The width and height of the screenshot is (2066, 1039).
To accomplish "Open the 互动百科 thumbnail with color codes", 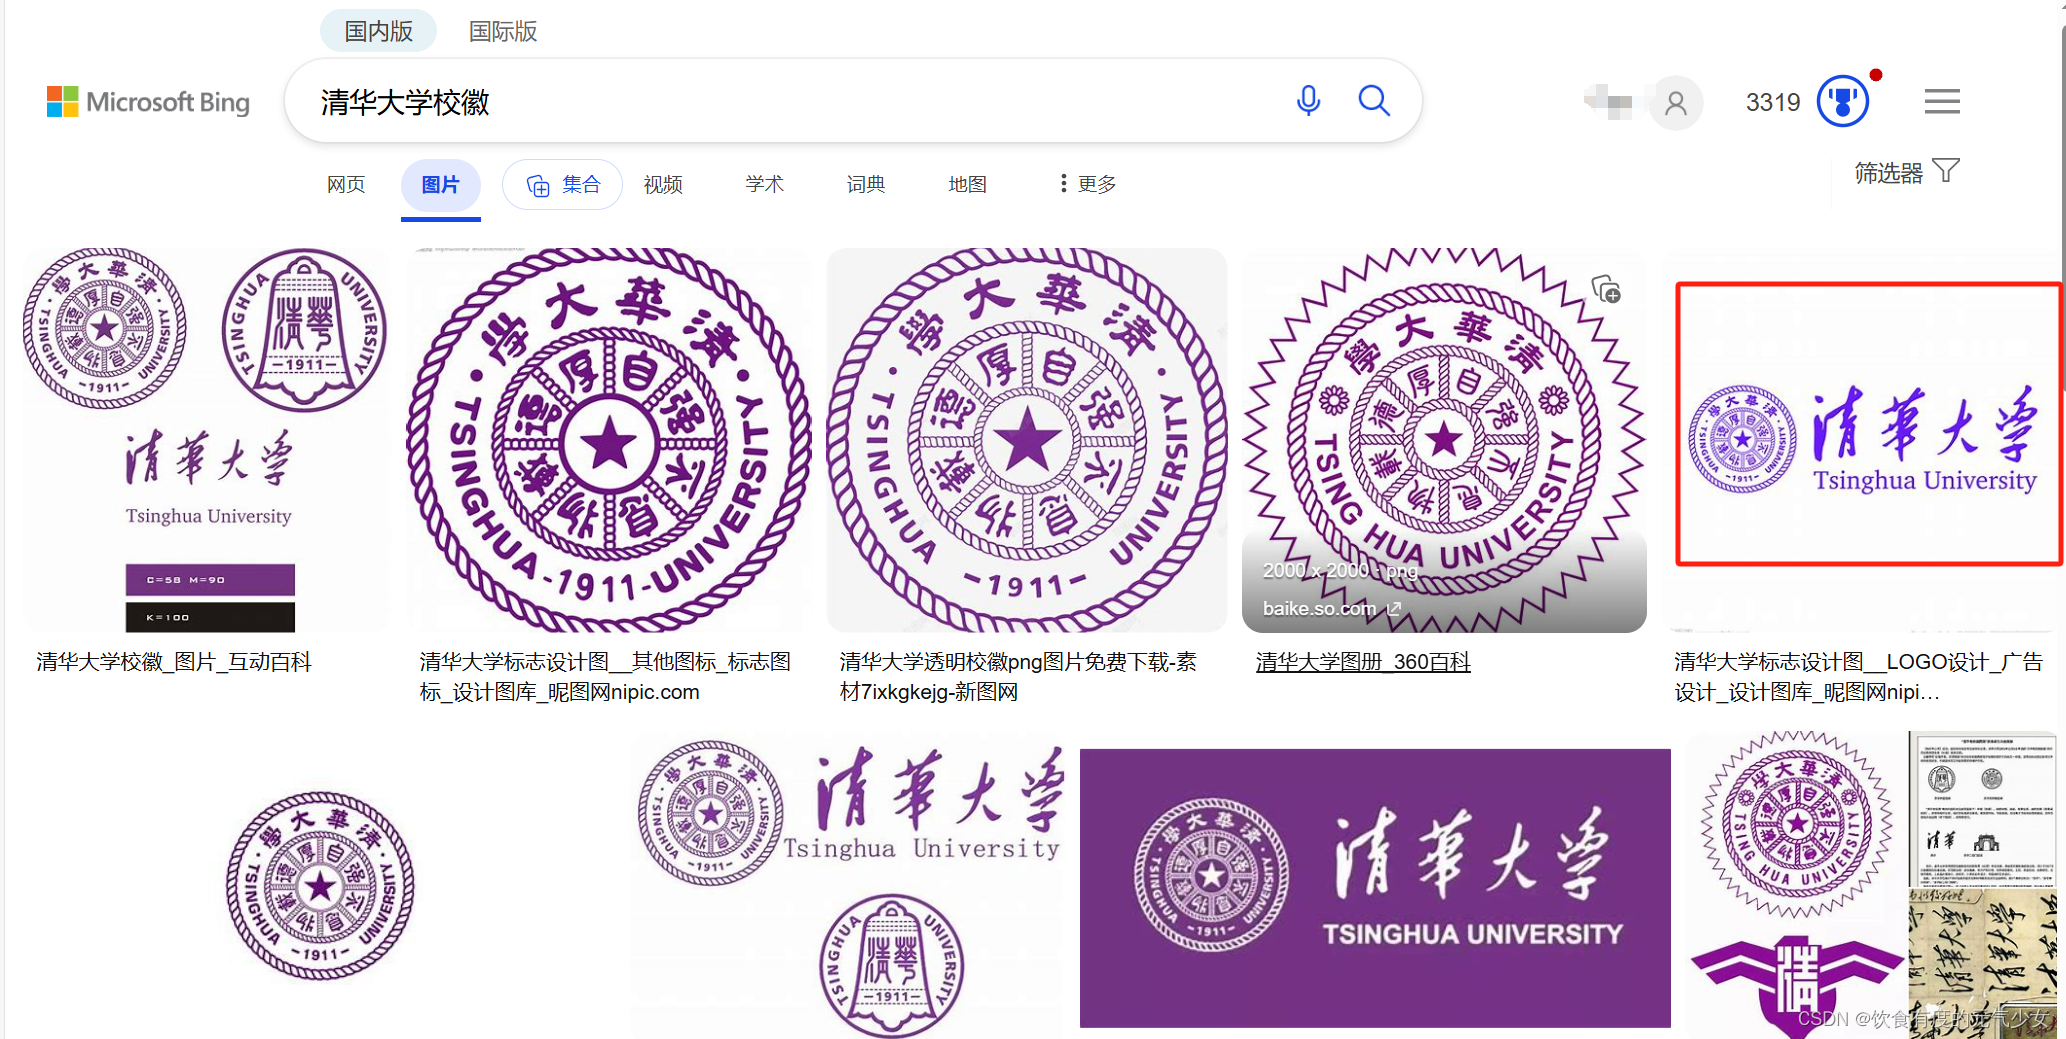I will coord(206,440).
